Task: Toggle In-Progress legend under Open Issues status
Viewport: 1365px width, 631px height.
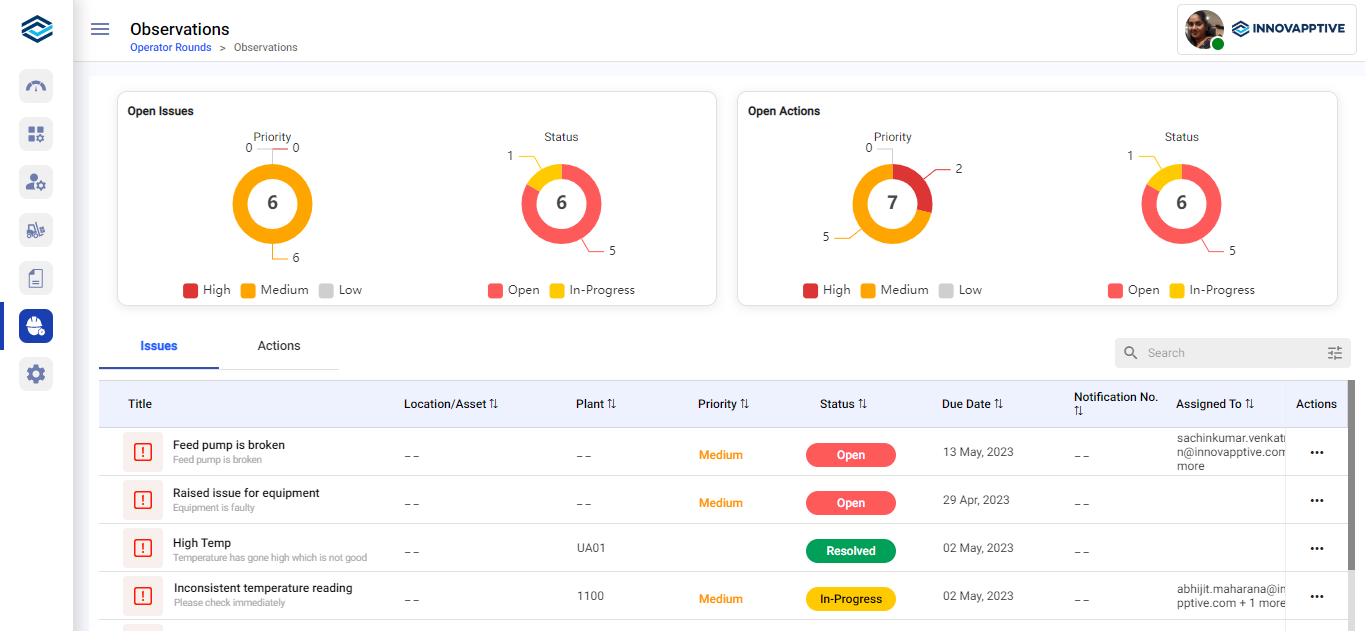Action: (593, 290)
